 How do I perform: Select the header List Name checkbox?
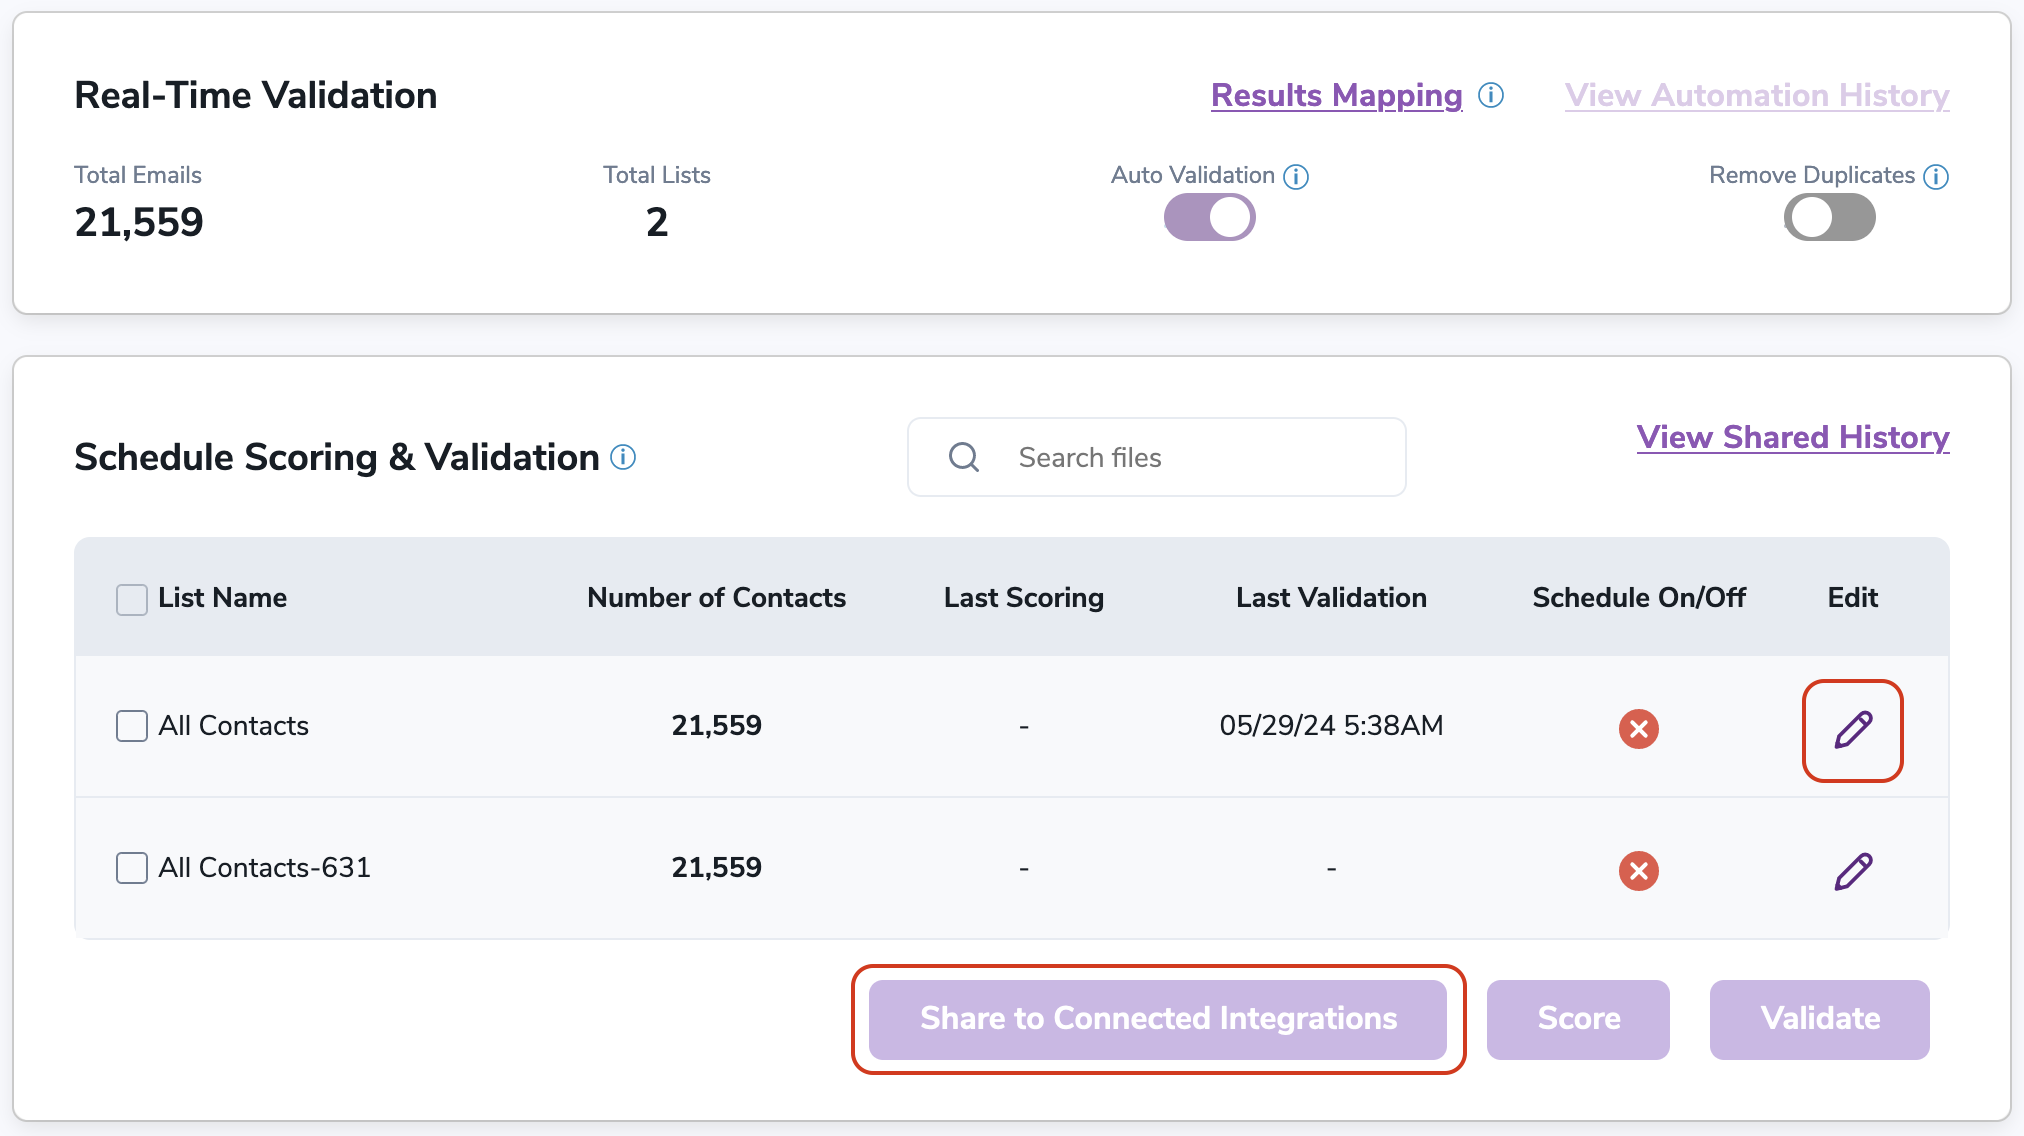pyautogui.click(x=129, y=598)
